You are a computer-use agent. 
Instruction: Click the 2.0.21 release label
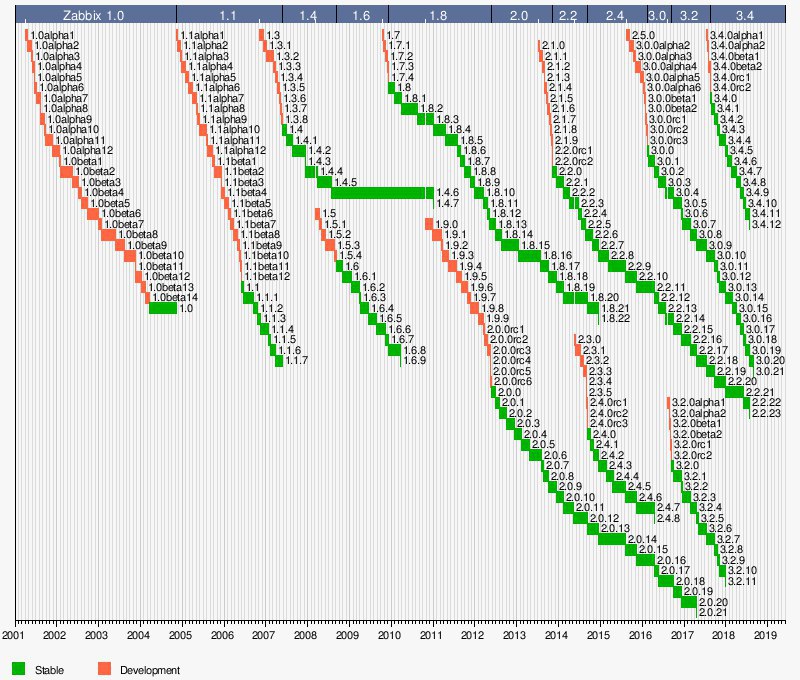(714, 613)
